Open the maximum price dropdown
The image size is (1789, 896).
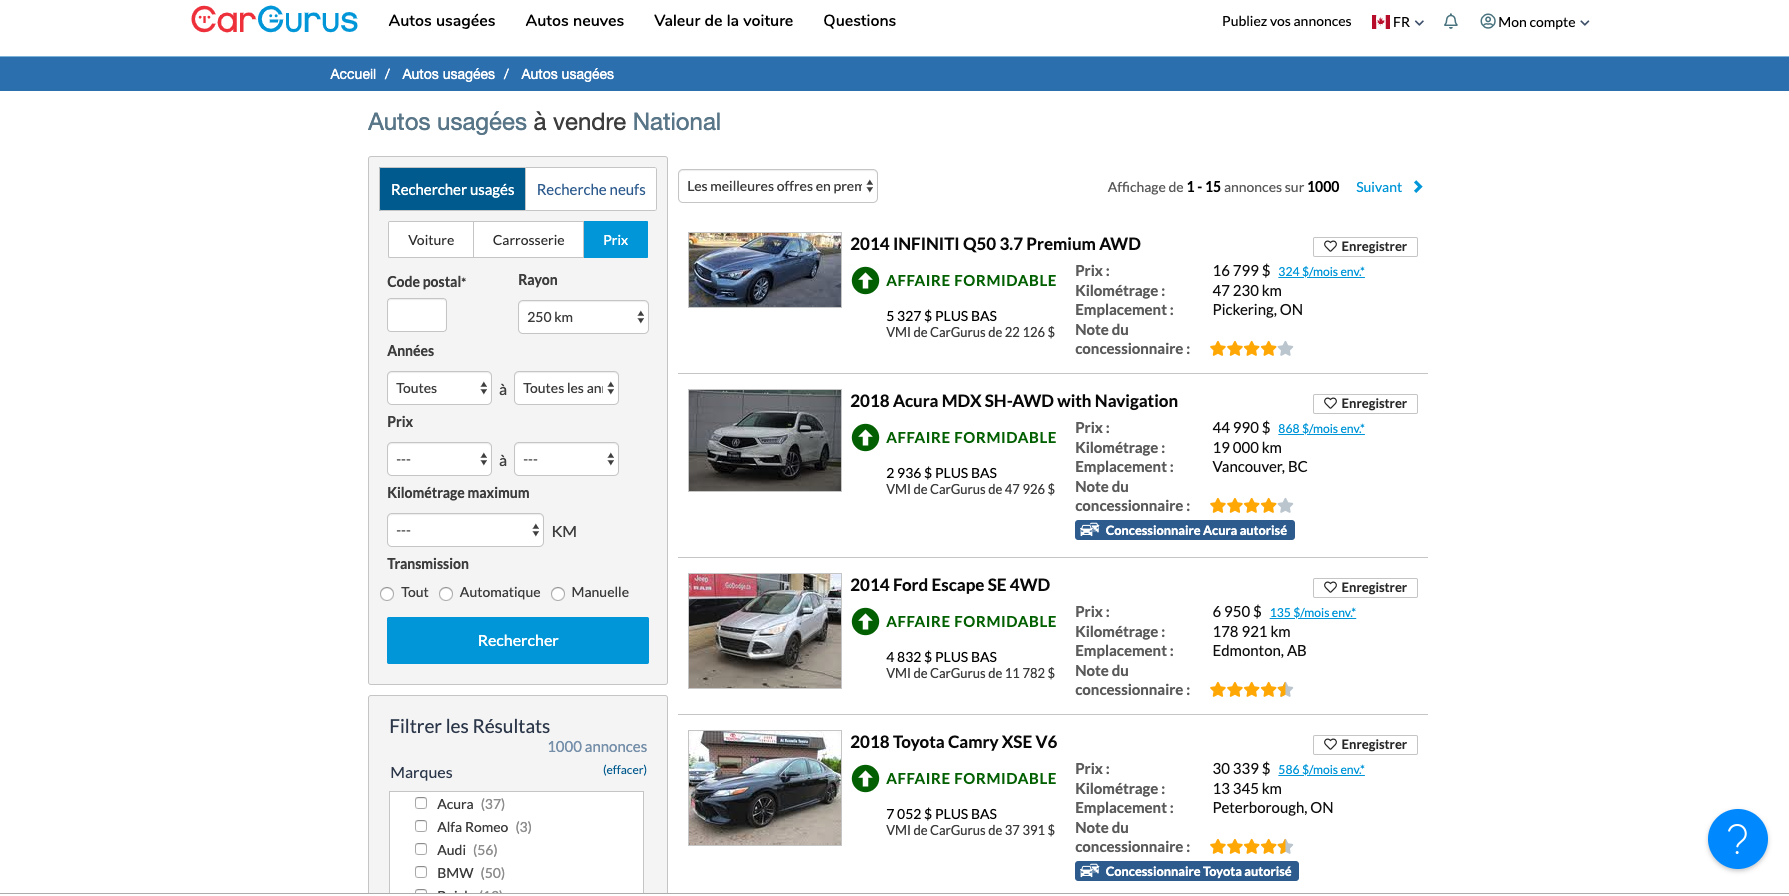pos(566,459)
